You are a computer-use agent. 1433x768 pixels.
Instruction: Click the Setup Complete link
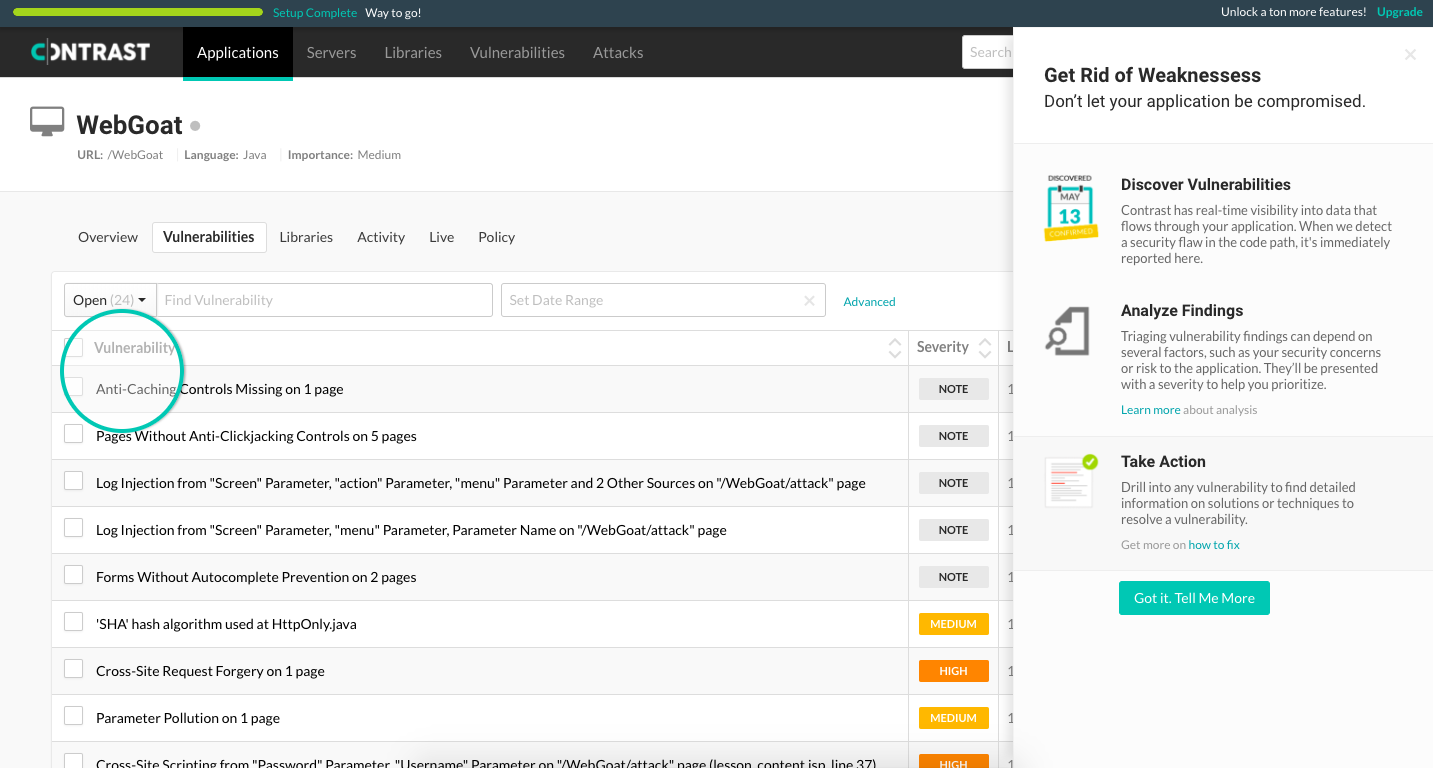point(315,13)
